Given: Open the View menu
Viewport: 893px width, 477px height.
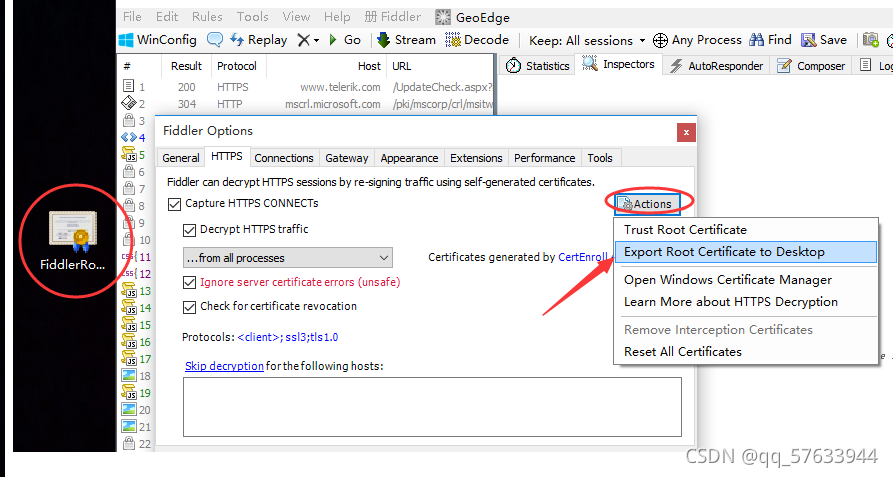Looking at the screenshot, I should (296, 17).
